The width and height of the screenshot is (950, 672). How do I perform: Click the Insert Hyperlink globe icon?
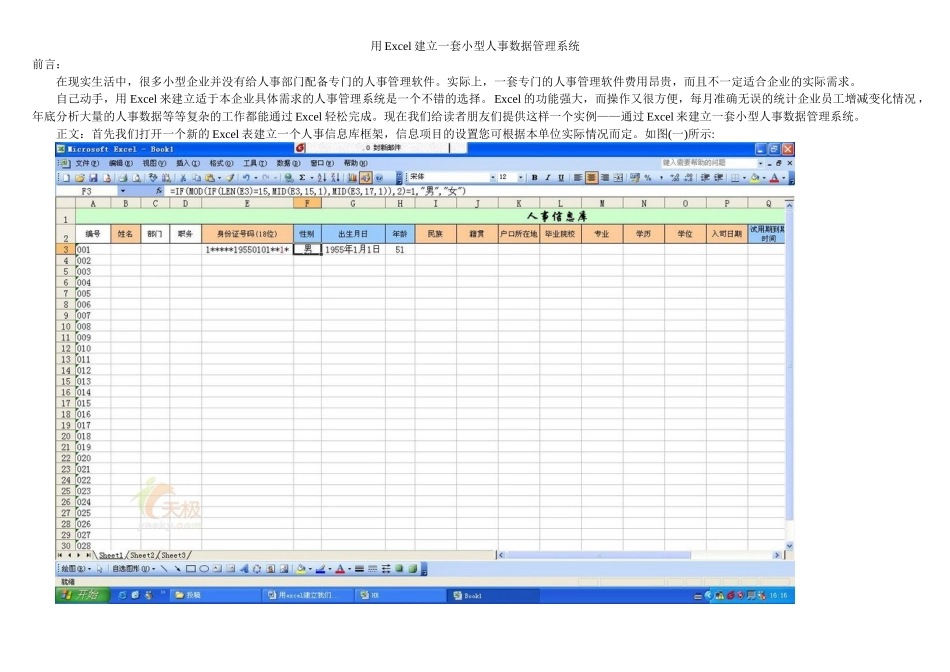[x=288, y=178]
